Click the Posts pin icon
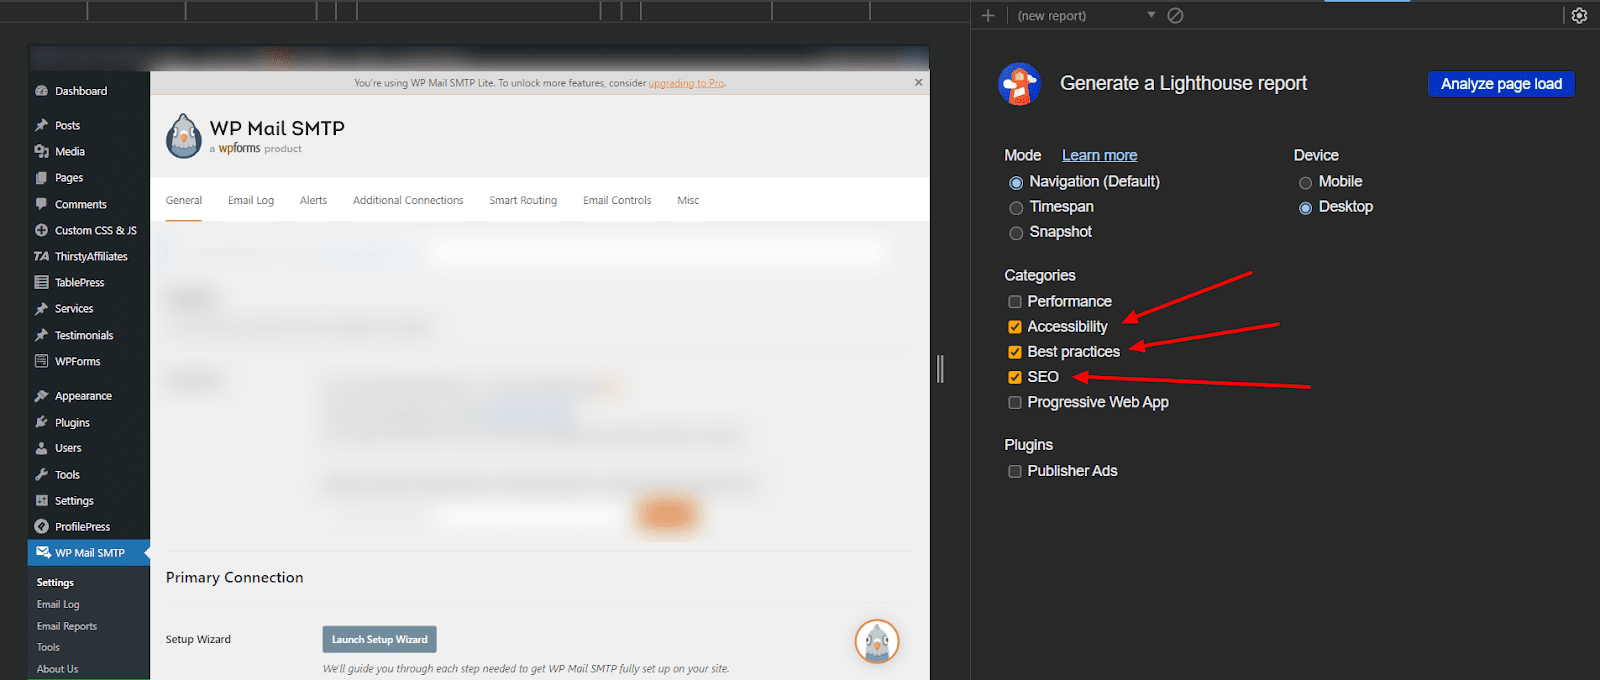 [x=41, y=125]
